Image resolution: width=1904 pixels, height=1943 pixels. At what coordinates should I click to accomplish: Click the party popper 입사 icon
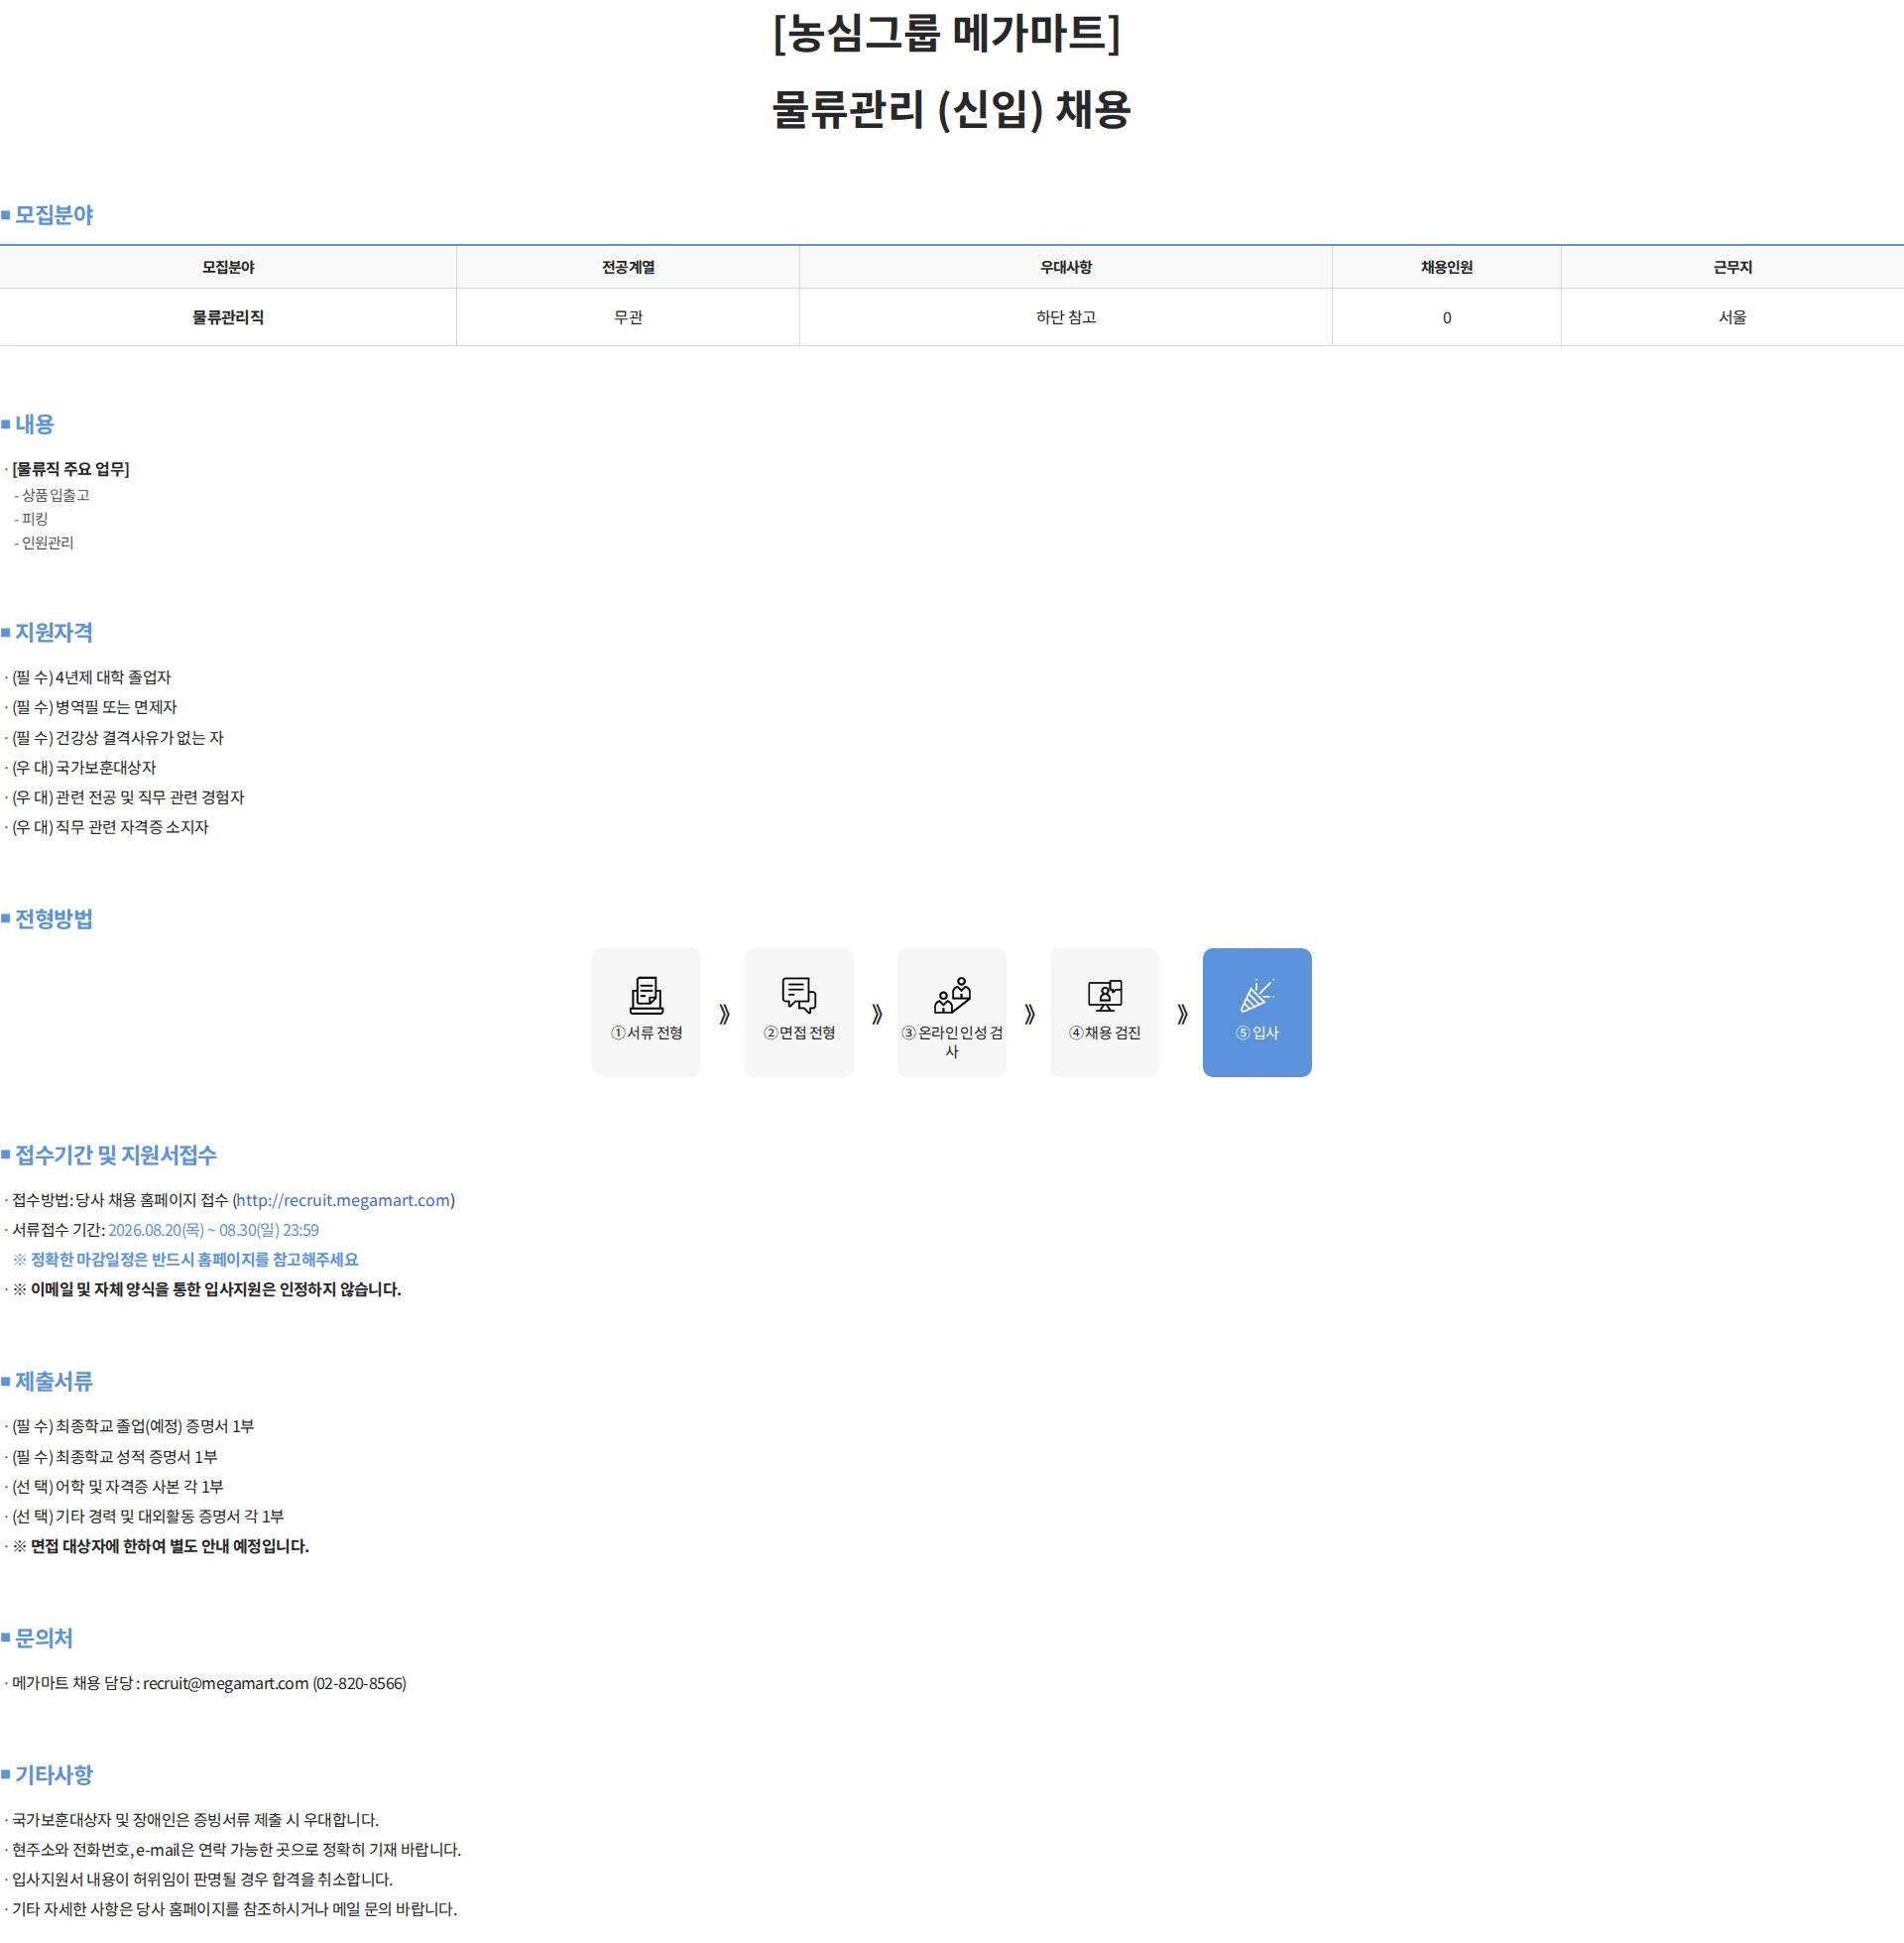coord(1257,995)
